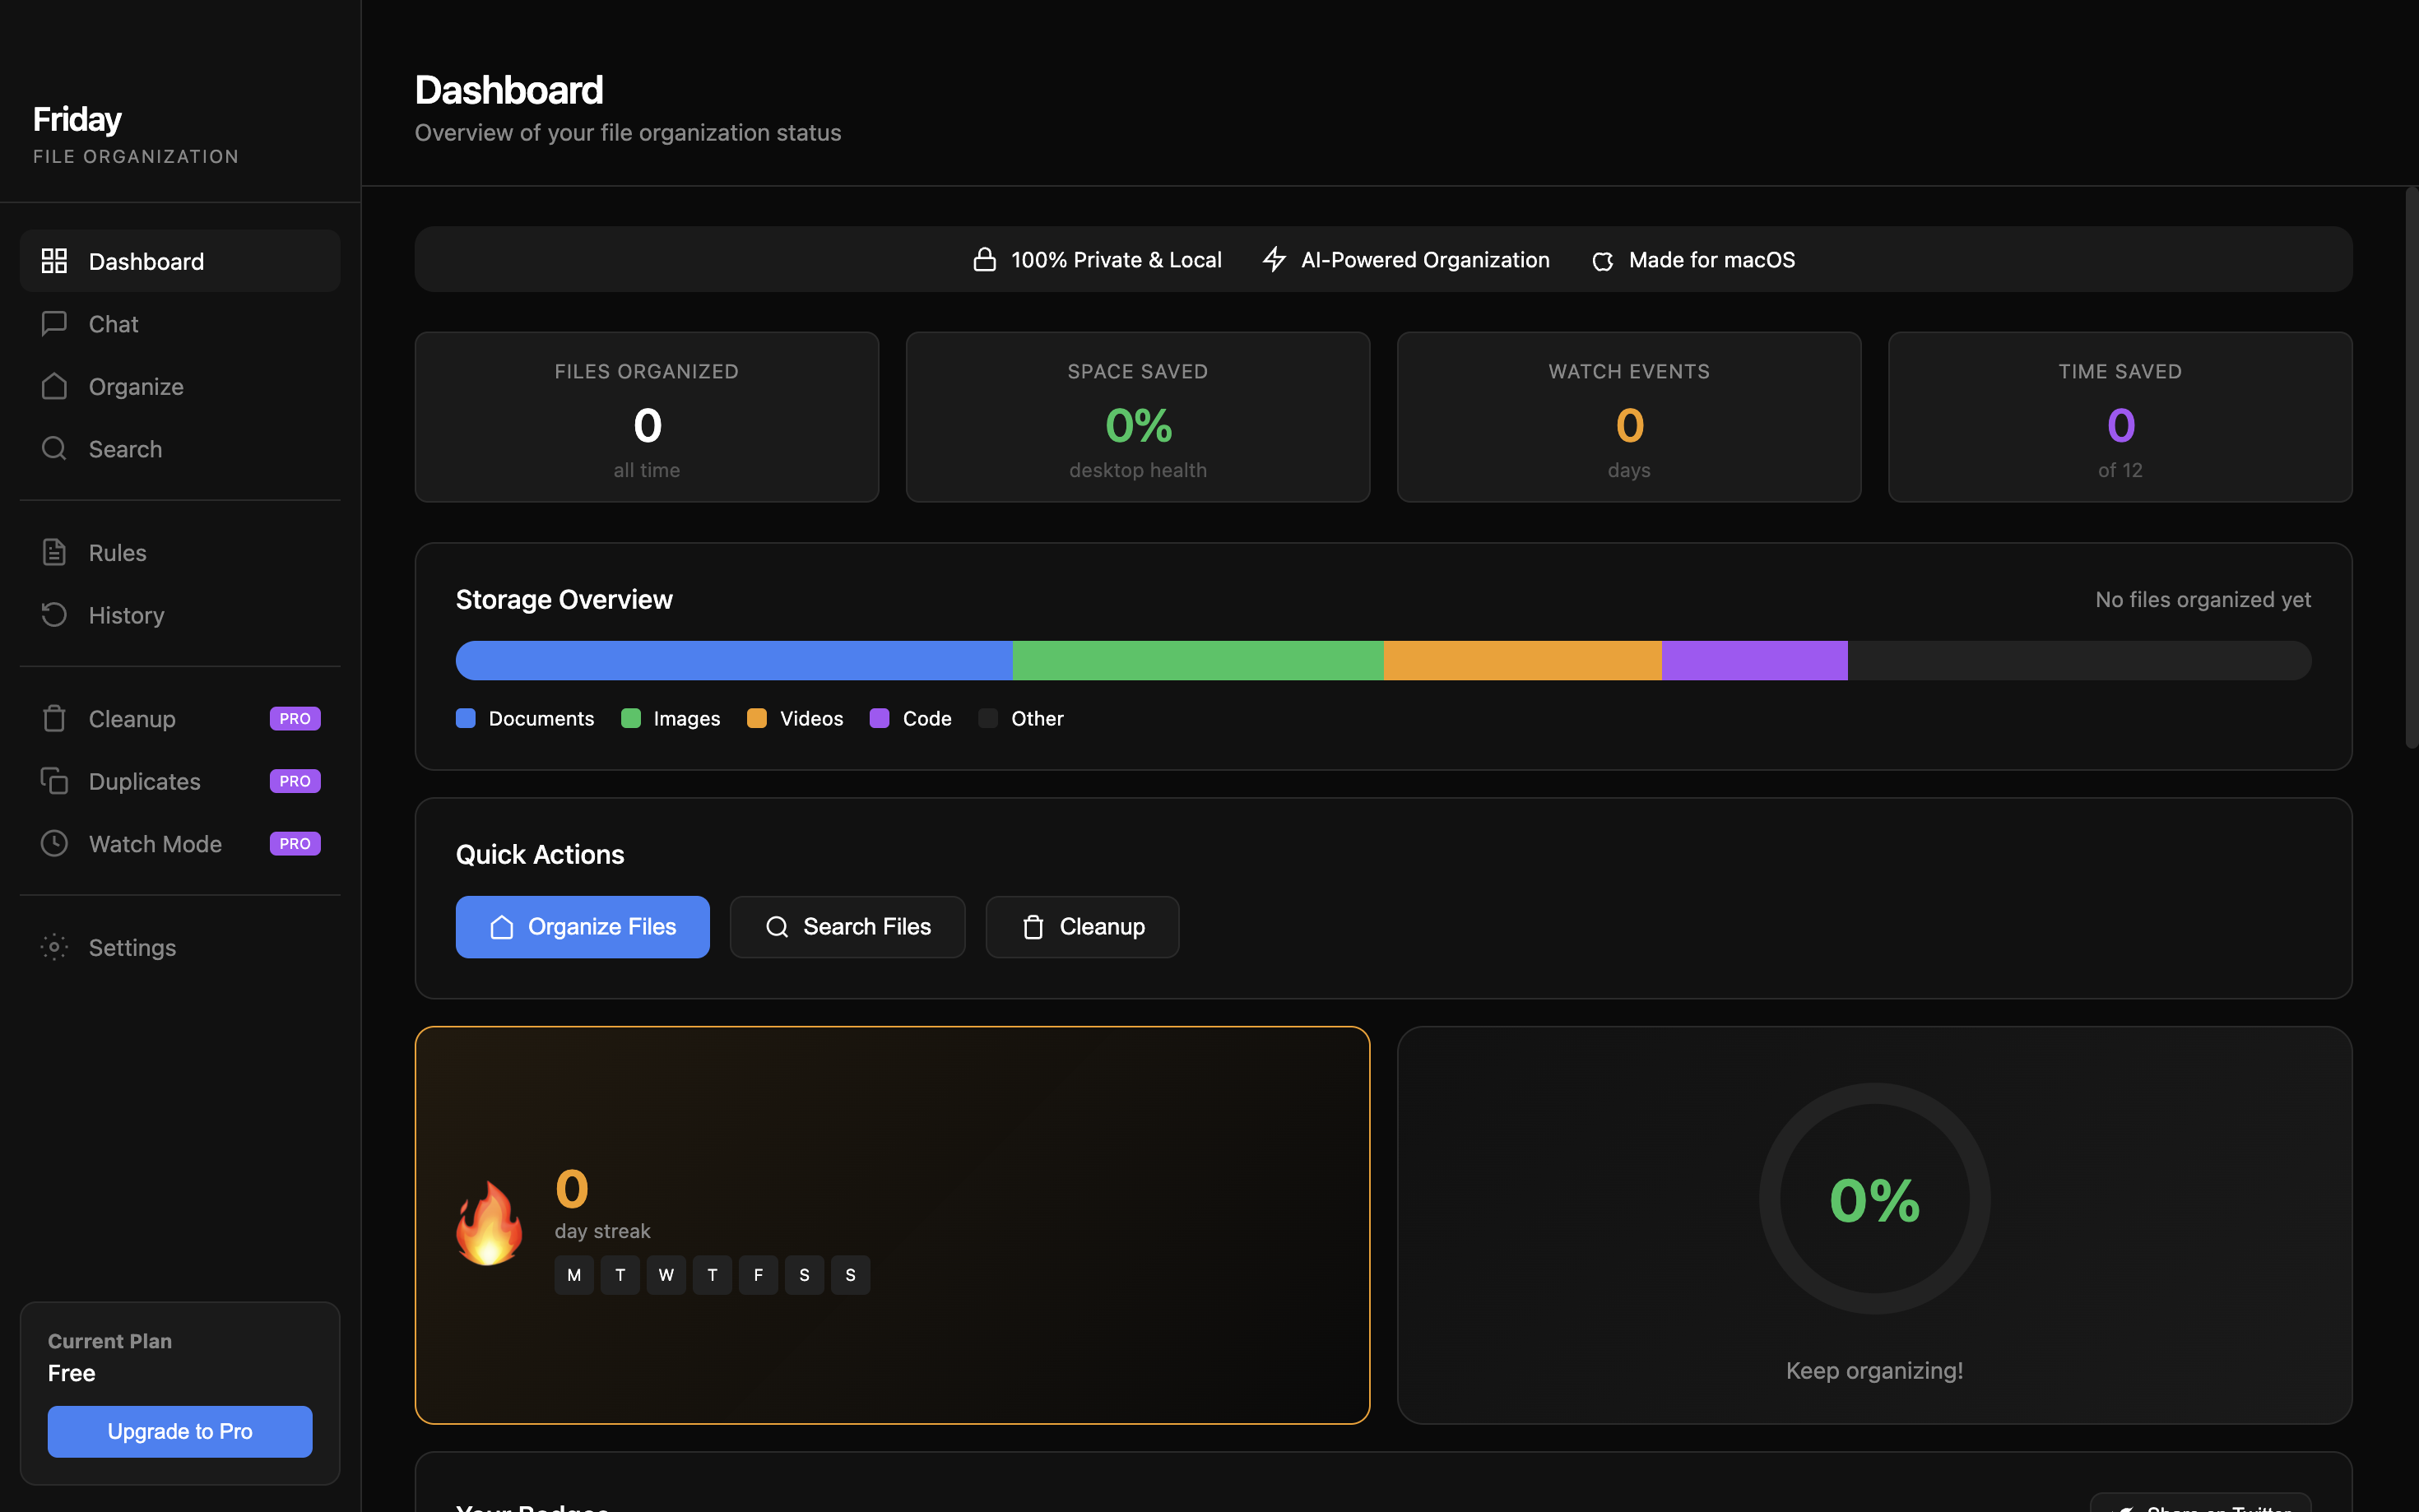Click the Search magnifier icon in the sidebar
Viewport: 2419px width, 1512px height.
(x=54, y=448)
